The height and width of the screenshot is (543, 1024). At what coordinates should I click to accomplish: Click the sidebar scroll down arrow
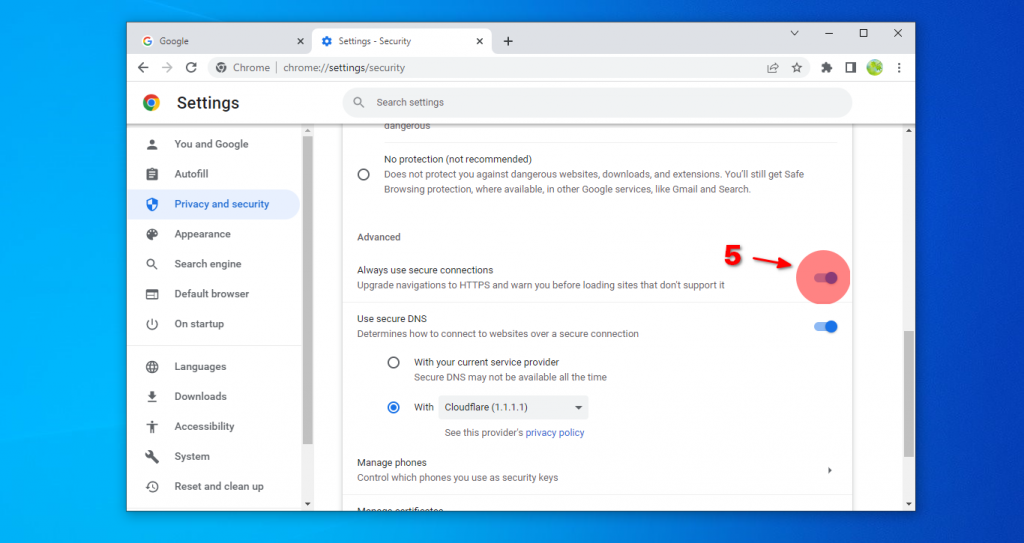[308, 504]
